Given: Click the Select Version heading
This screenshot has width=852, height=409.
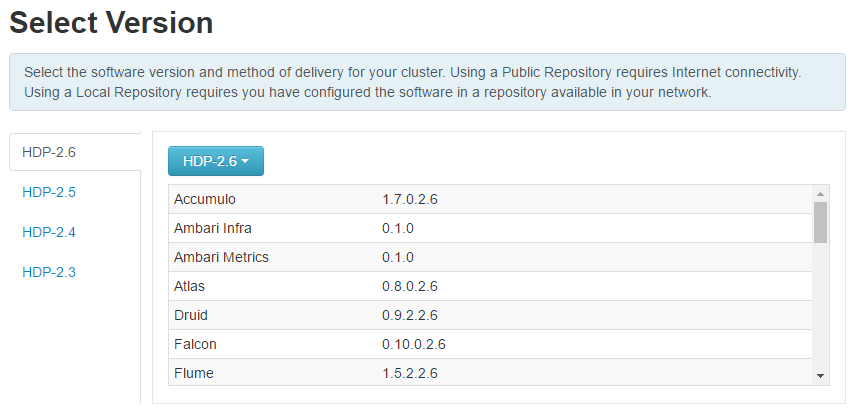Looking at the screenshot, I should pyautogui.click(x=111, y=23).
